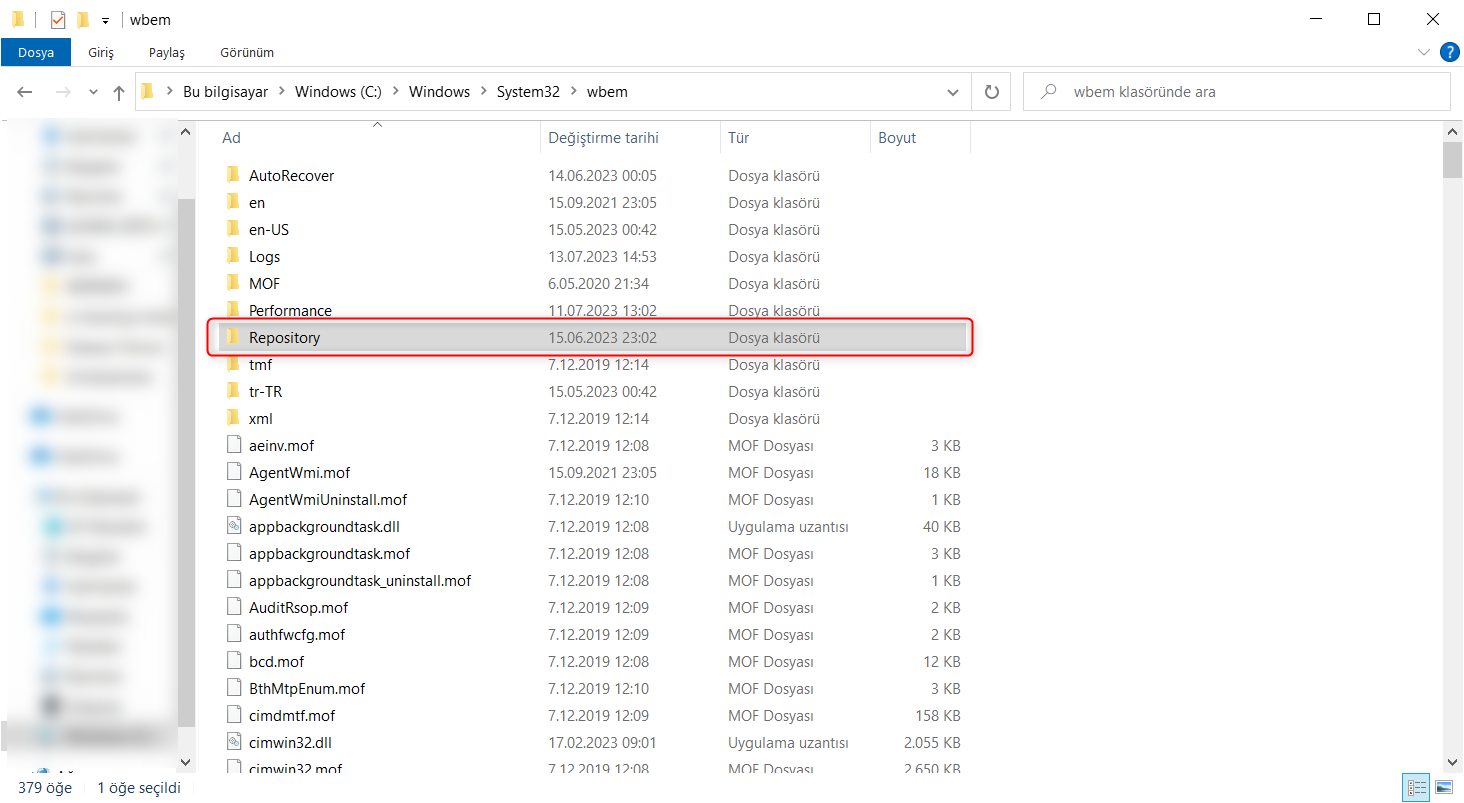Click New folder icon in Quick Access toolbar
Screen dimensions: 1464x803
point(82,19)
